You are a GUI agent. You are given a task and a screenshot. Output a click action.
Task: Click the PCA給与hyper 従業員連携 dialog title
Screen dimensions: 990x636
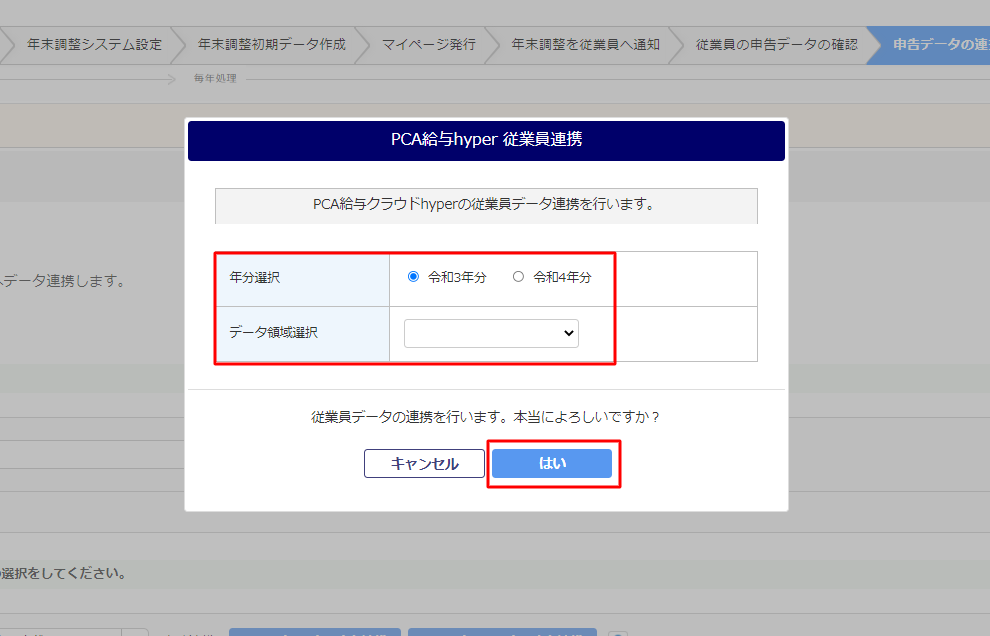(x=486, y=139)
